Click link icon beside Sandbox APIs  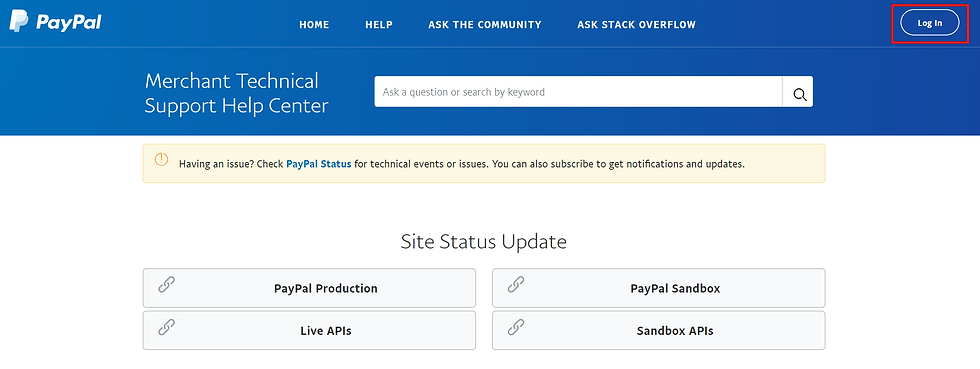point(516,327)
